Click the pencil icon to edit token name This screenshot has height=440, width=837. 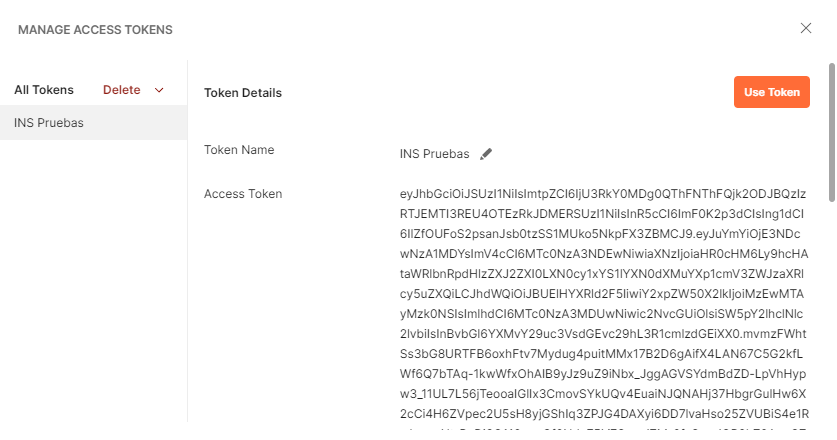click(486, 154)
